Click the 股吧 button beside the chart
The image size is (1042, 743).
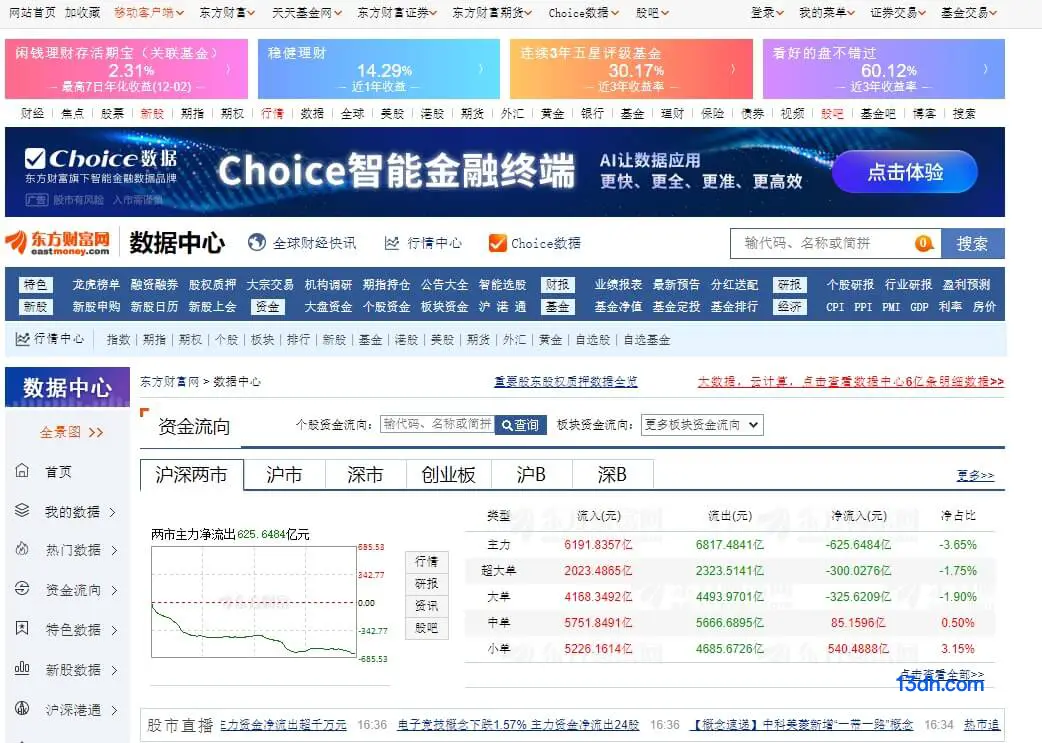point(427,628)
